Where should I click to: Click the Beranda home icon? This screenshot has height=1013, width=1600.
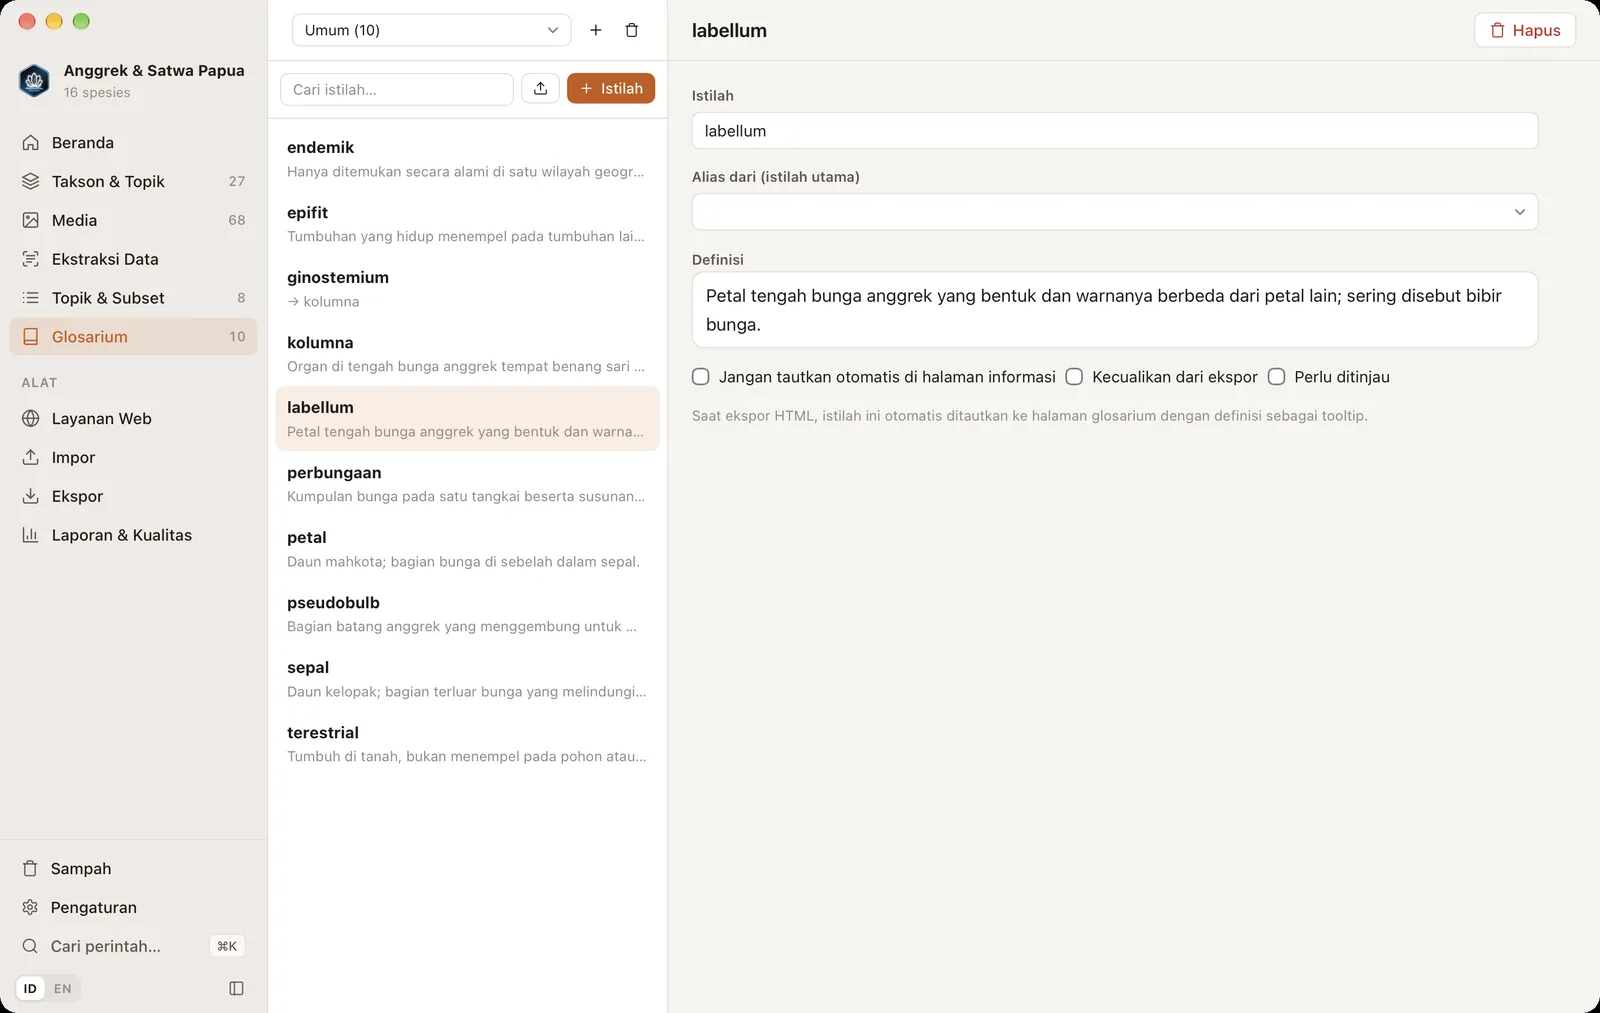(31, 143)
